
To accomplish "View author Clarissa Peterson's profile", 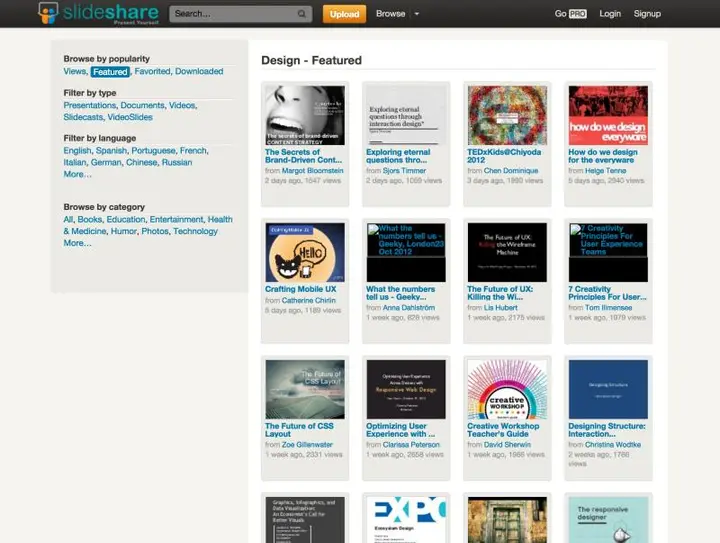I will coord(411,445).
